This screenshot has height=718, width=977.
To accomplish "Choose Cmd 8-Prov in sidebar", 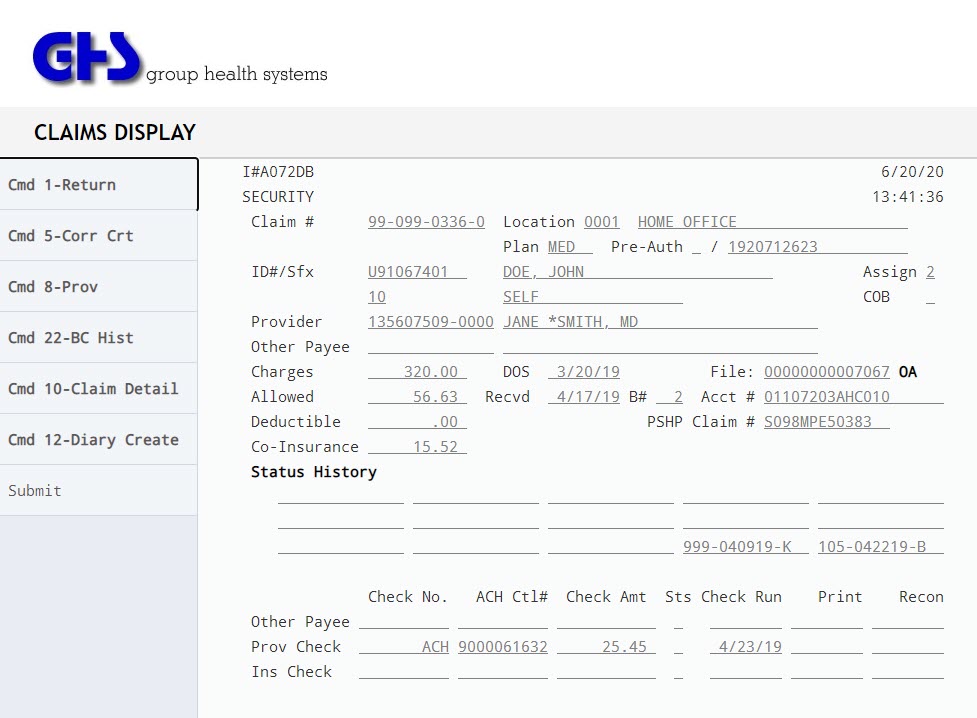I will (x=98, y=287).
